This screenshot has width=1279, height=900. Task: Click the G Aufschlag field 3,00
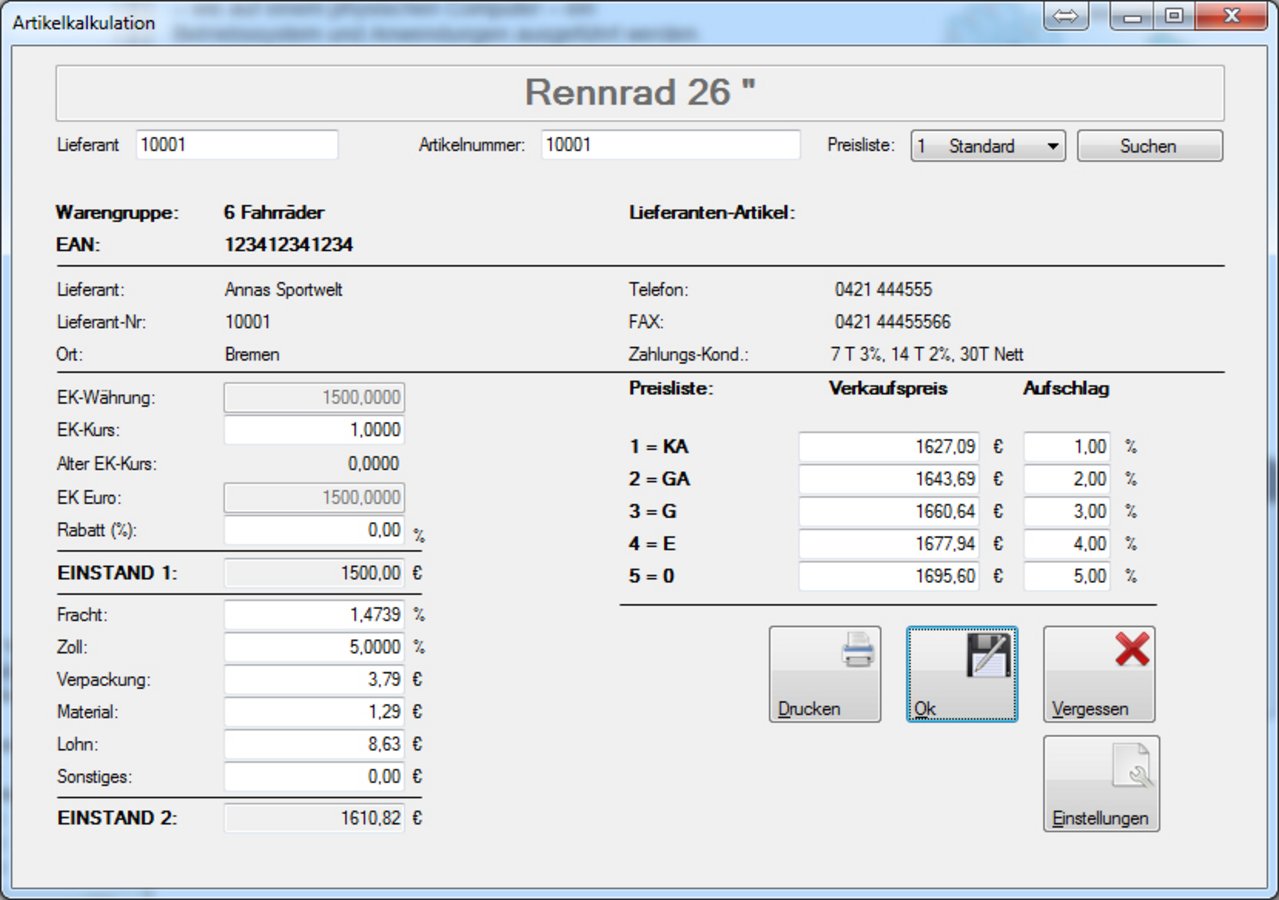click(x=1067, y=511)
